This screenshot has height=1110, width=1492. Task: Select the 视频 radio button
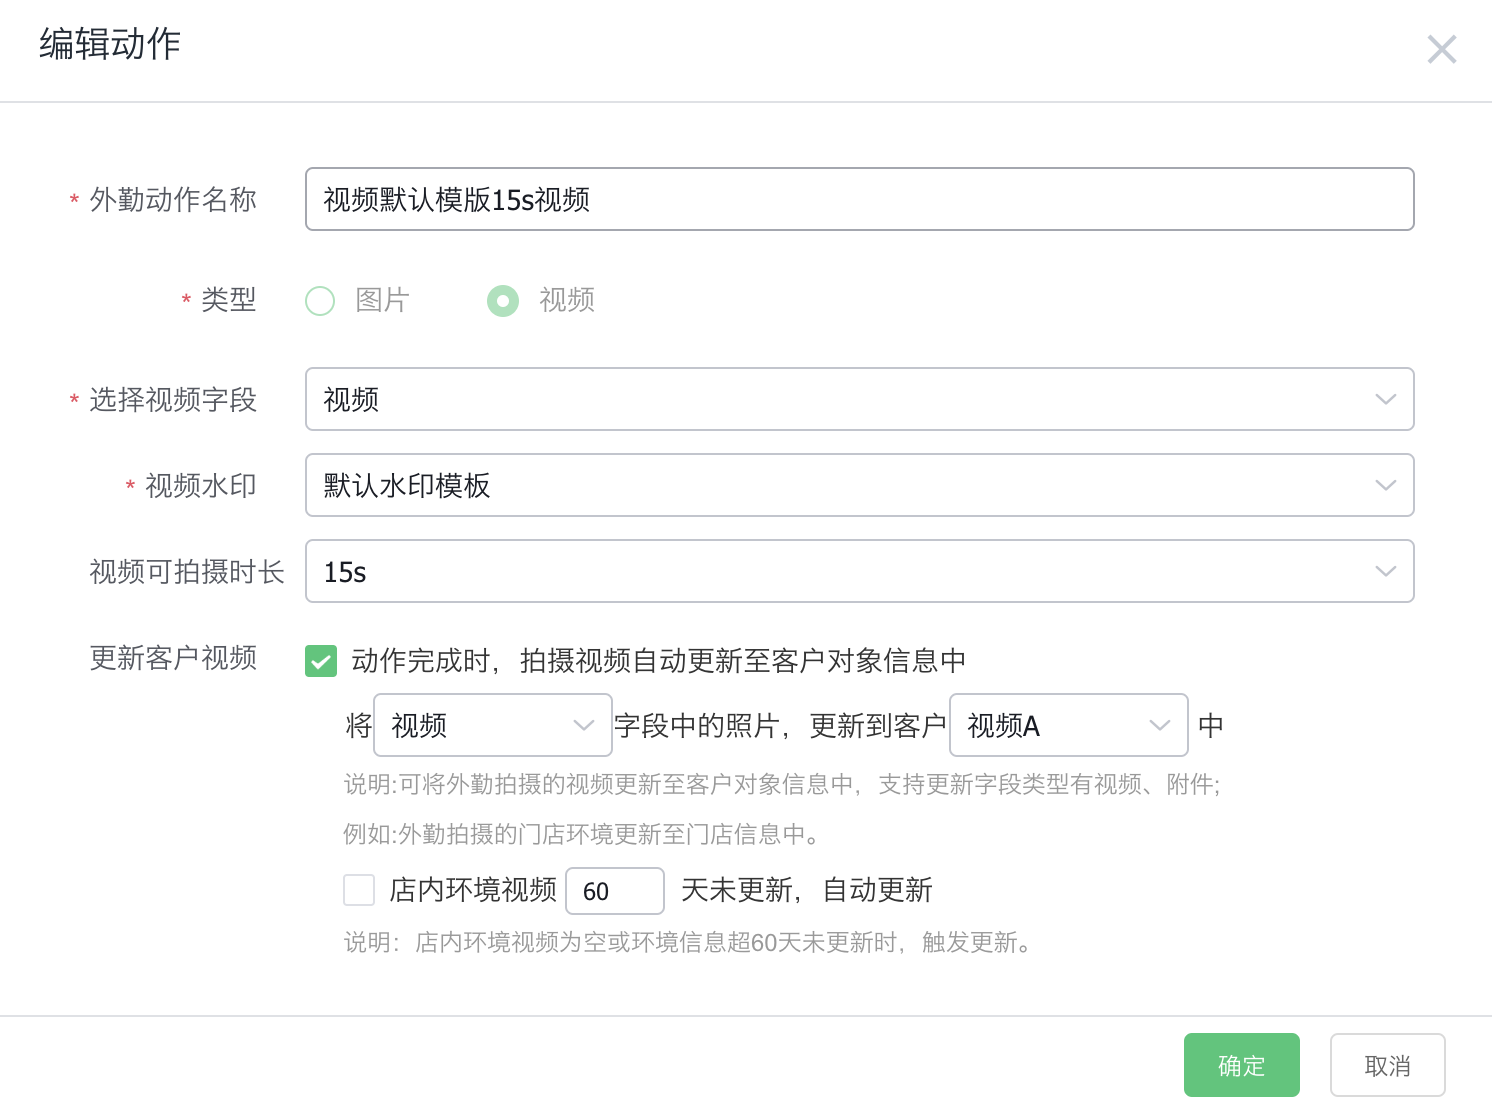pos(503,300)
